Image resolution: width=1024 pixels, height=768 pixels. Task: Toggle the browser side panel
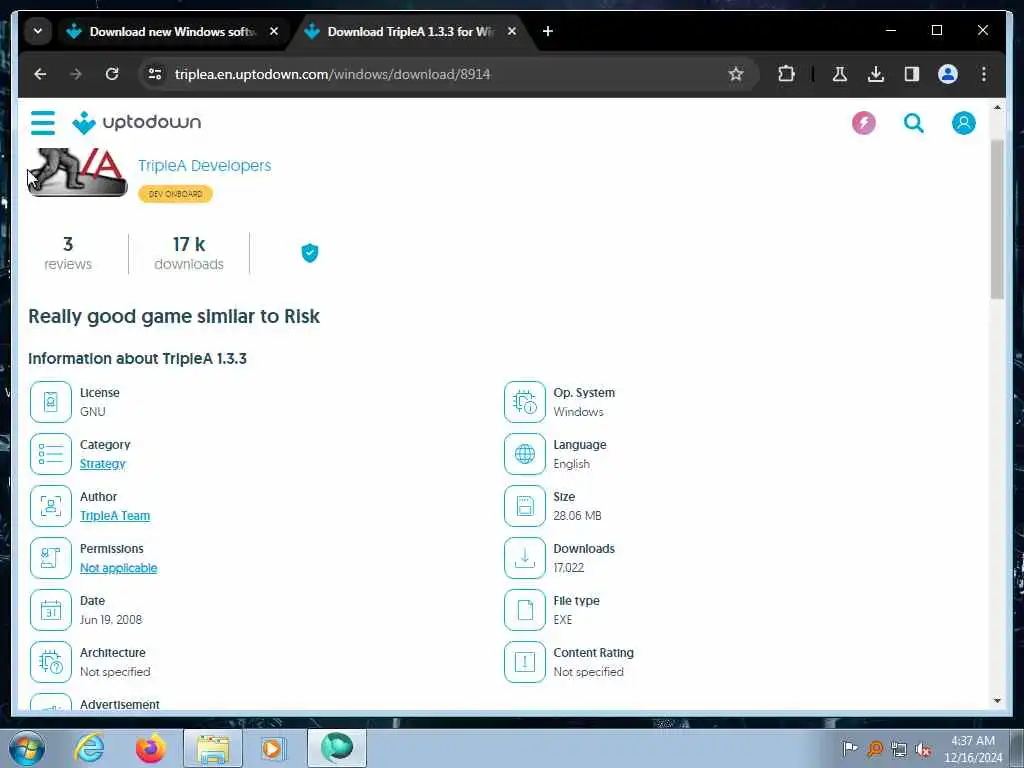912,74
